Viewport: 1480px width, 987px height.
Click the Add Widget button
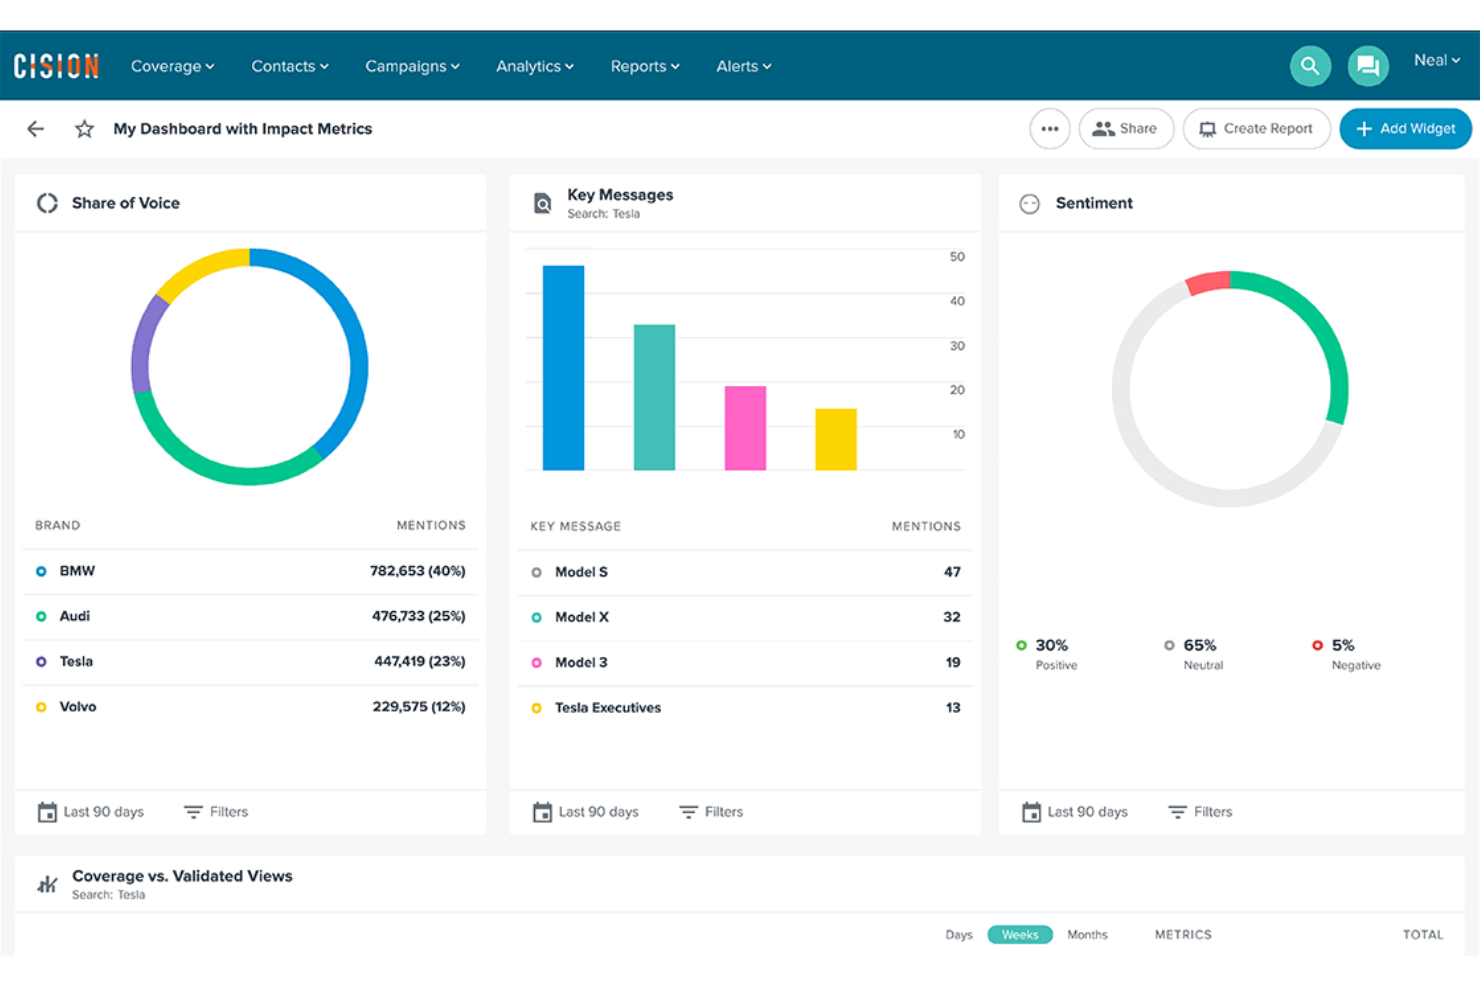click(1405, 128)
